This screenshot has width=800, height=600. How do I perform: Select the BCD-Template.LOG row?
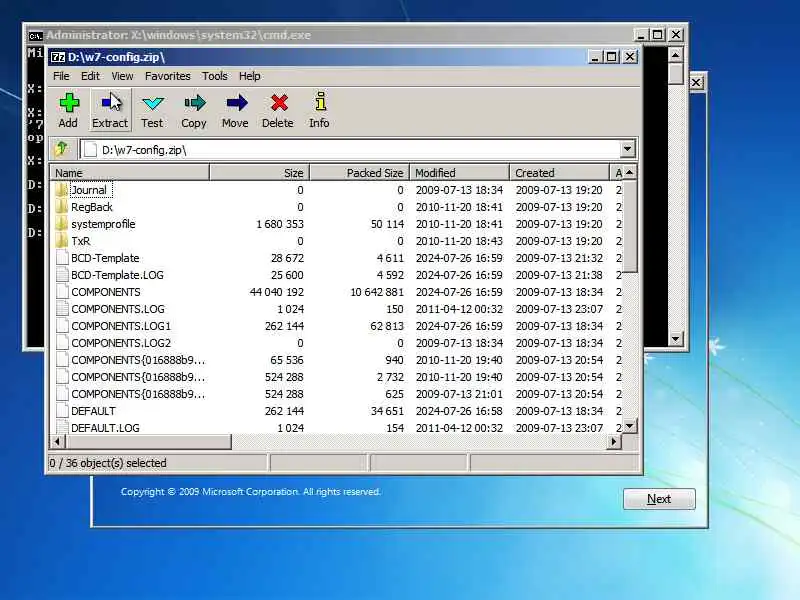pyautogui.click(x=337, y=275)
